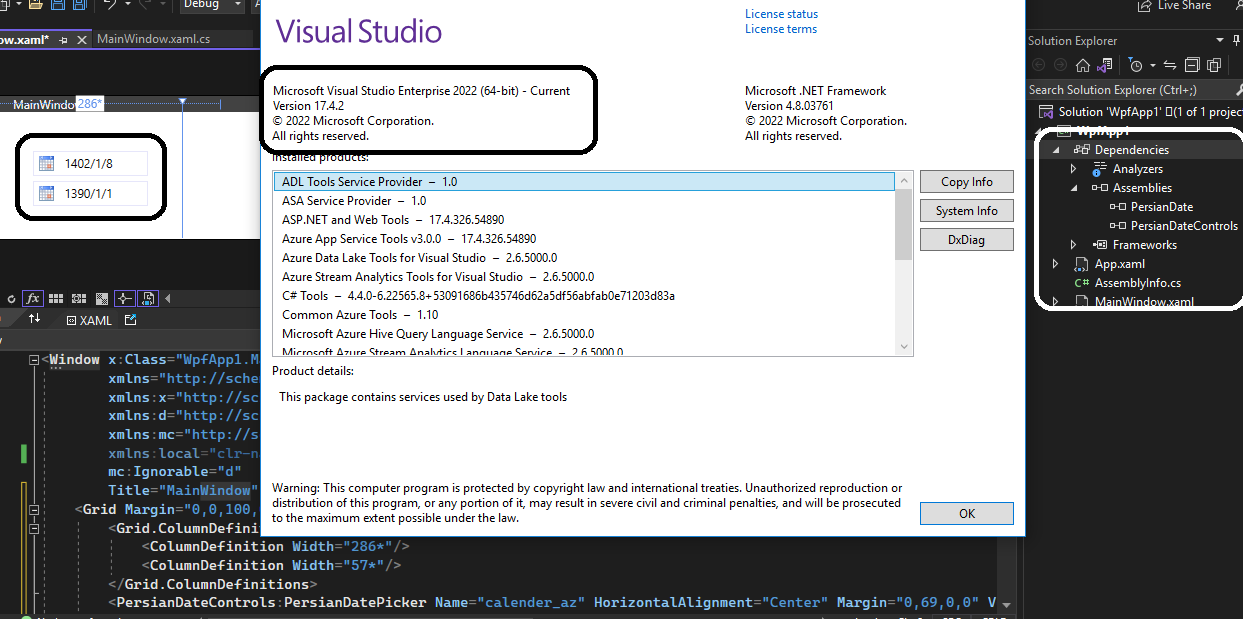The height and width of the screenshot is (619, 1243).
Task: Click the single-disk Save toolbar icon
Action: 58,4
